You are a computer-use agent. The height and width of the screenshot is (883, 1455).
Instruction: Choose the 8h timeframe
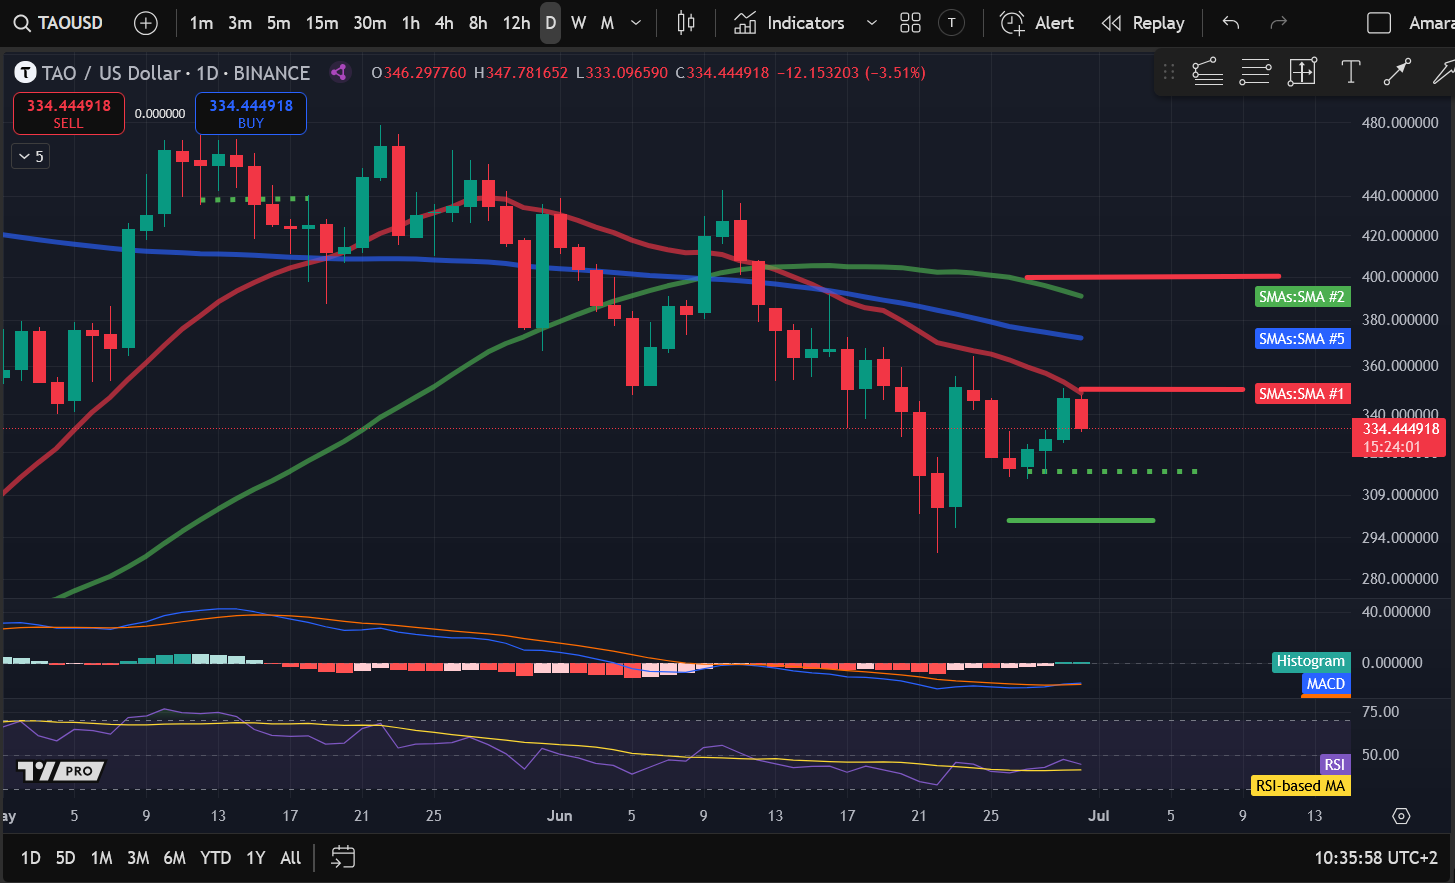[478, 23]
